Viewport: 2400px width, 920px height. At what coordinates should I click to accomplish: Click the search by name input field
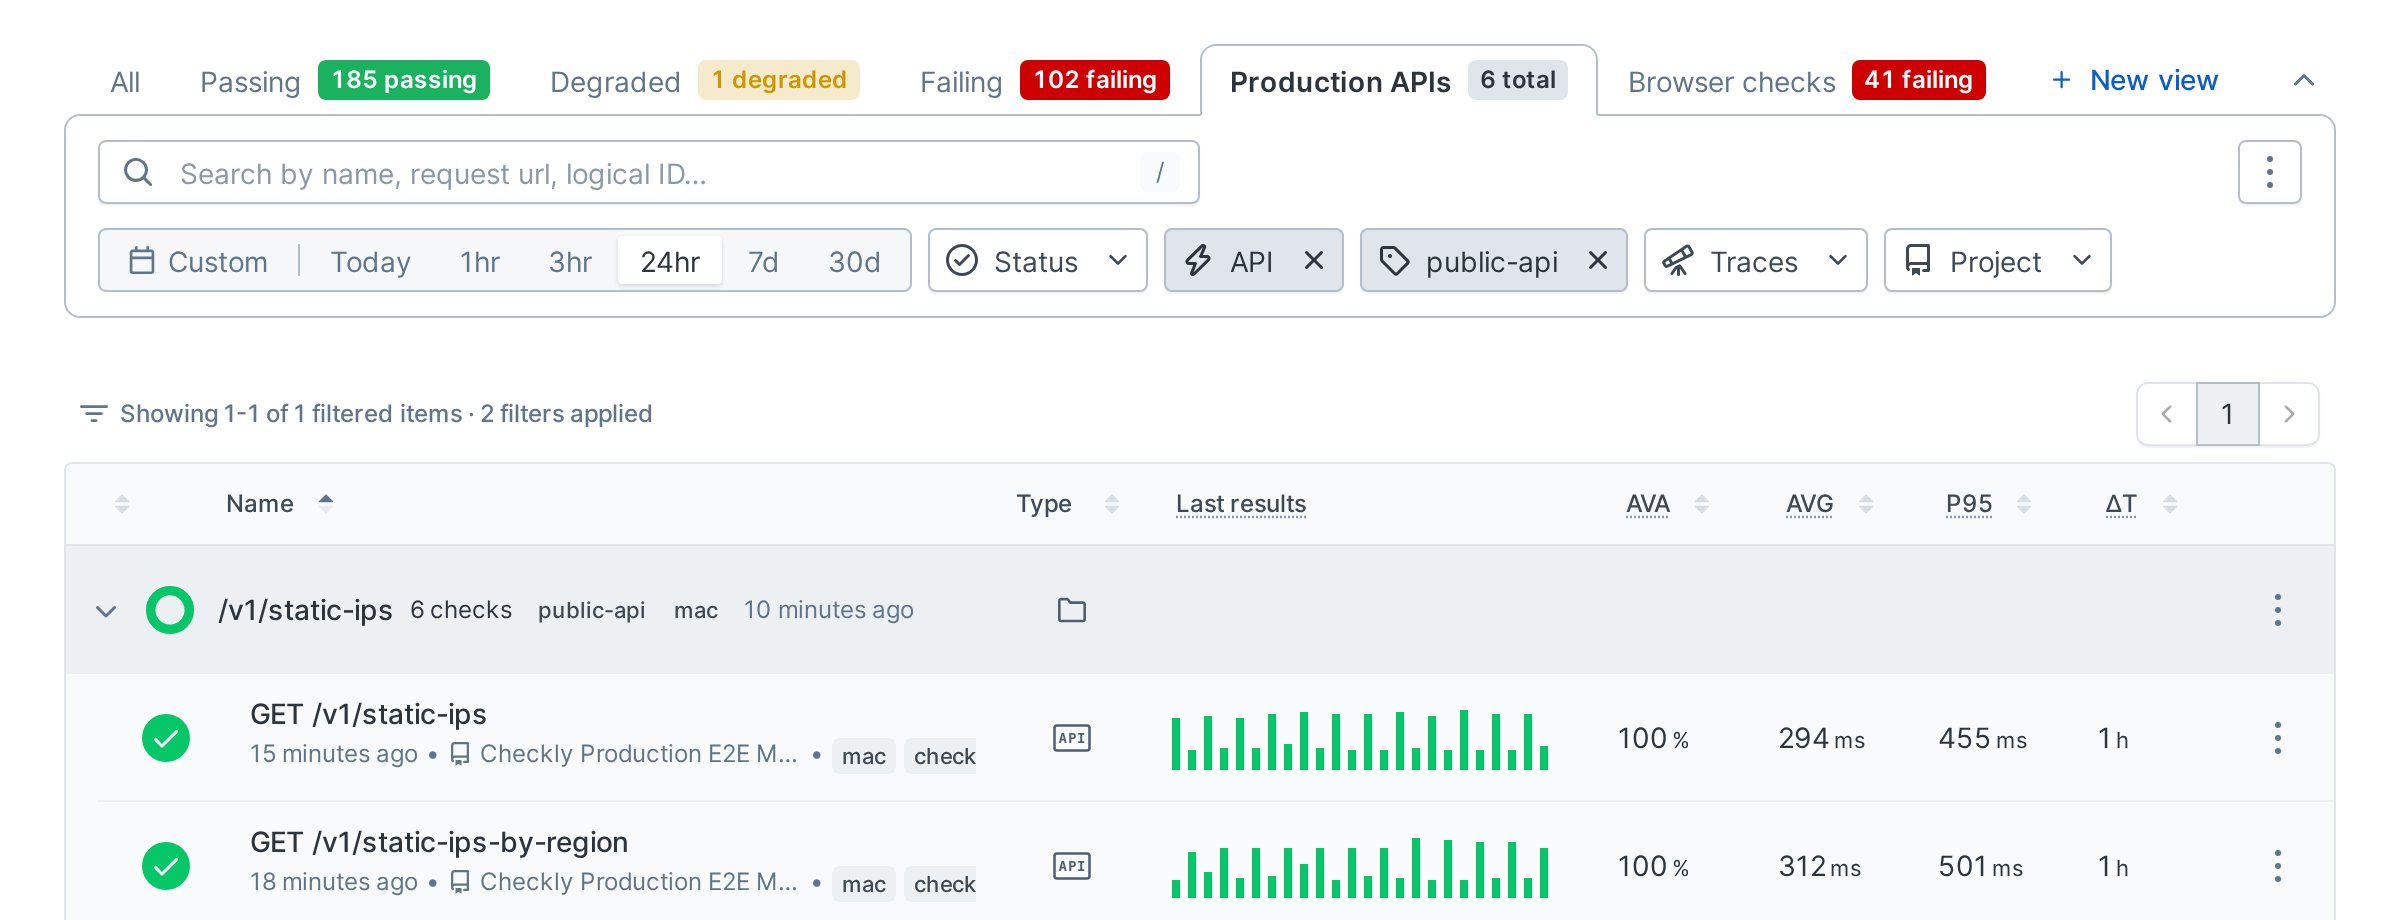[648, 172]
